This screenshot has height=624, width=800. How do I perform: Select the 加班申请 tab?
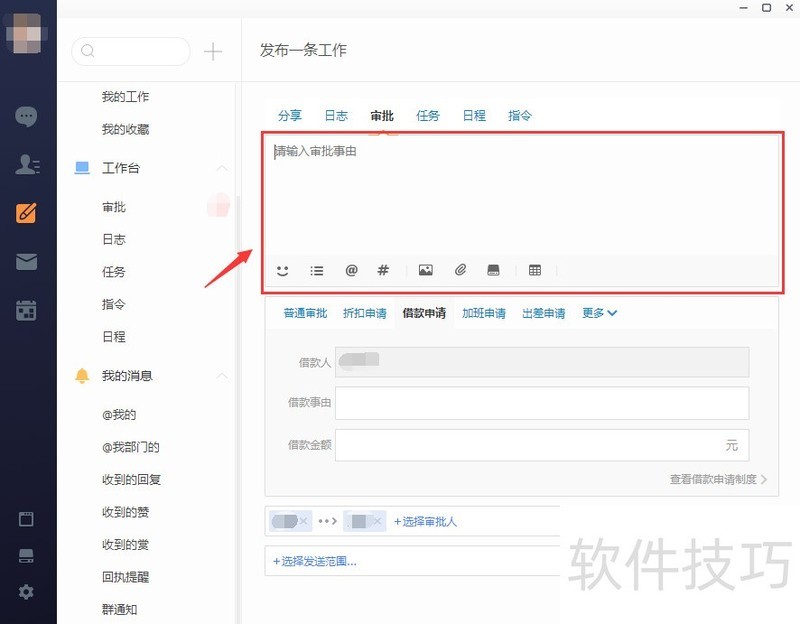click(x=483, y=313)
